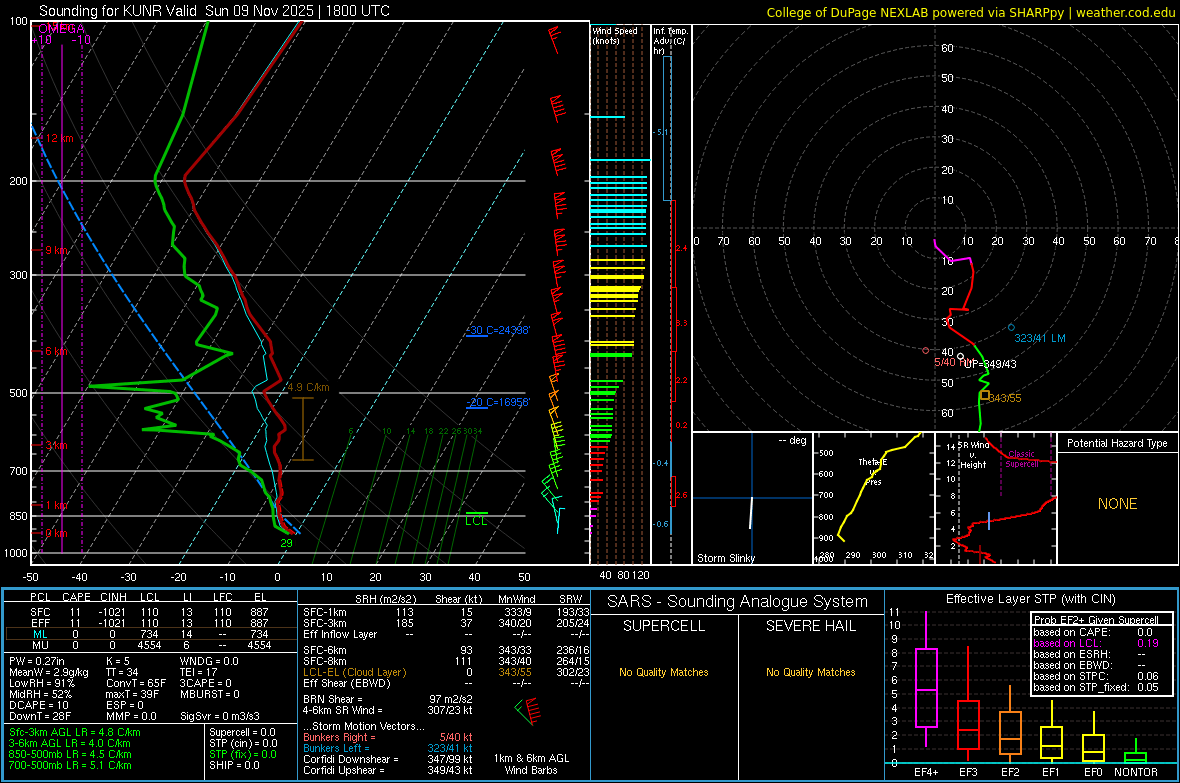Click the -20 C=16958' height label
1180x783 pixels.
coord(497,402)
